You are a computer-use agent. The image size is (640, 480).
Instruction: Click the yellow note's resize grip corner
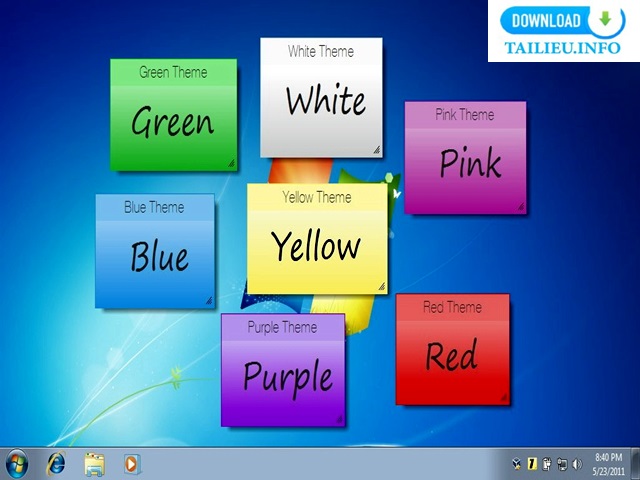[382, 287]
